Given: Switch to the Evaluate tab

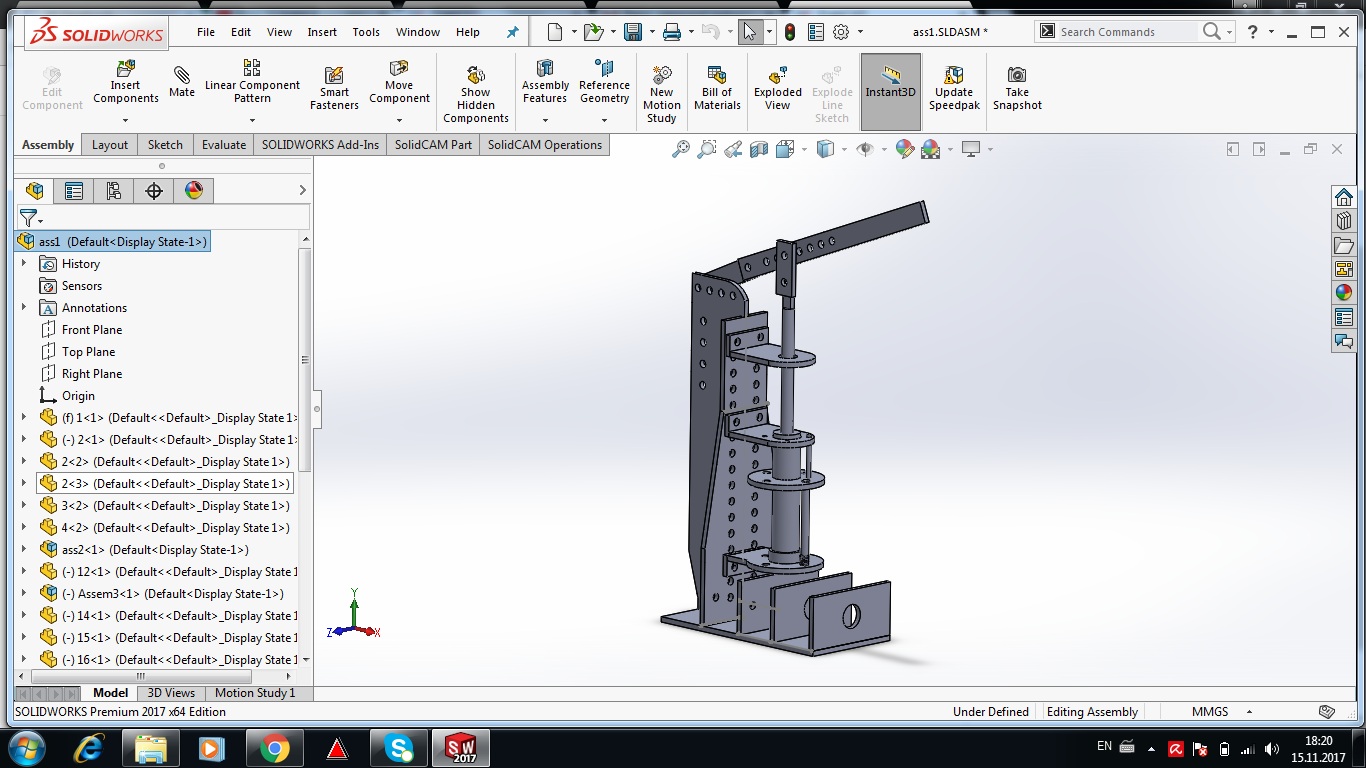Looking at the screenshot, I should [223, 145].
